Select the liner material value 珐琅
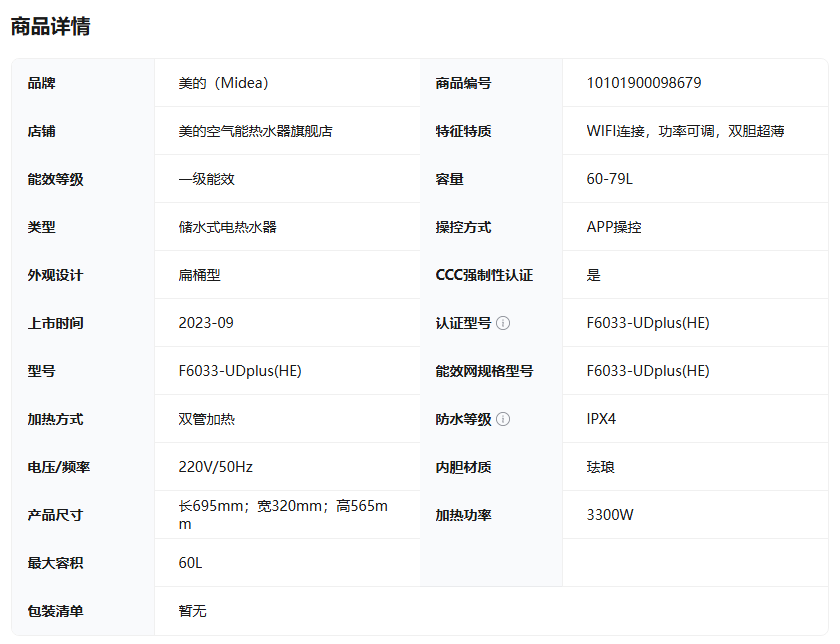This screenshot has width=840, height=644. [x=601, y=467]
